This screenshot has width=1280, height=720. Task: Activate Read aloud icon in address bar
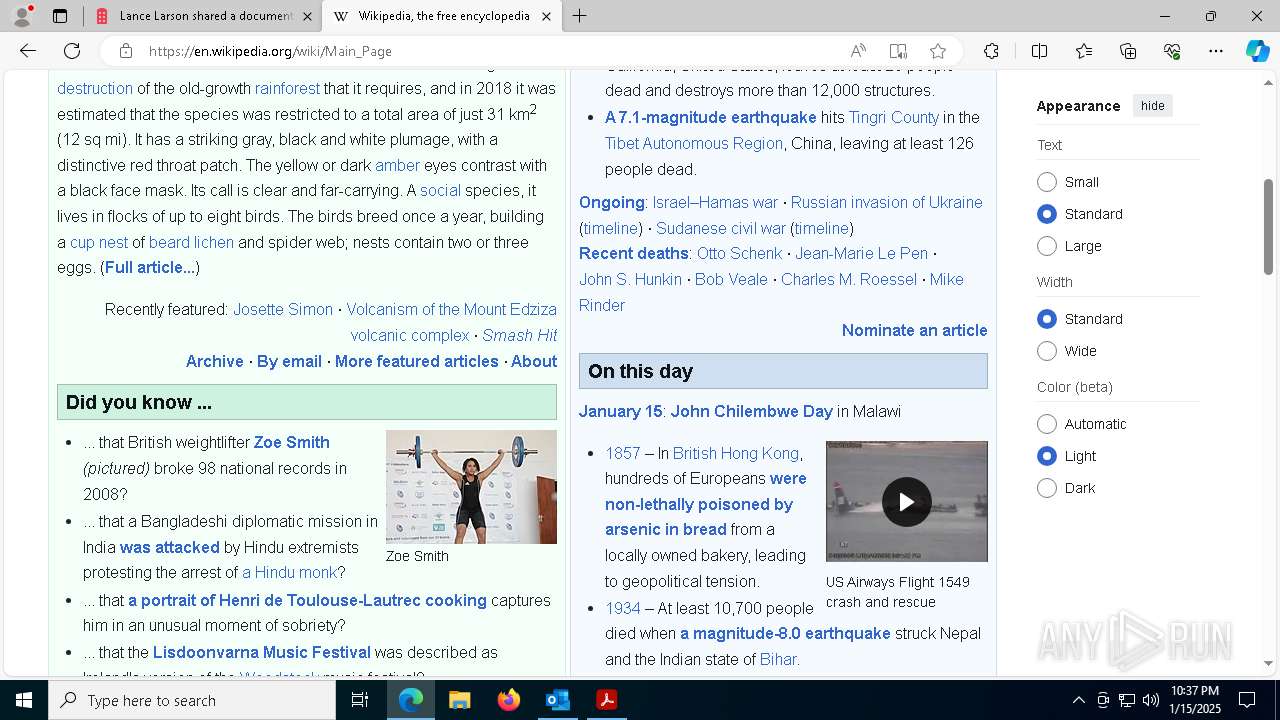(858, 51)
